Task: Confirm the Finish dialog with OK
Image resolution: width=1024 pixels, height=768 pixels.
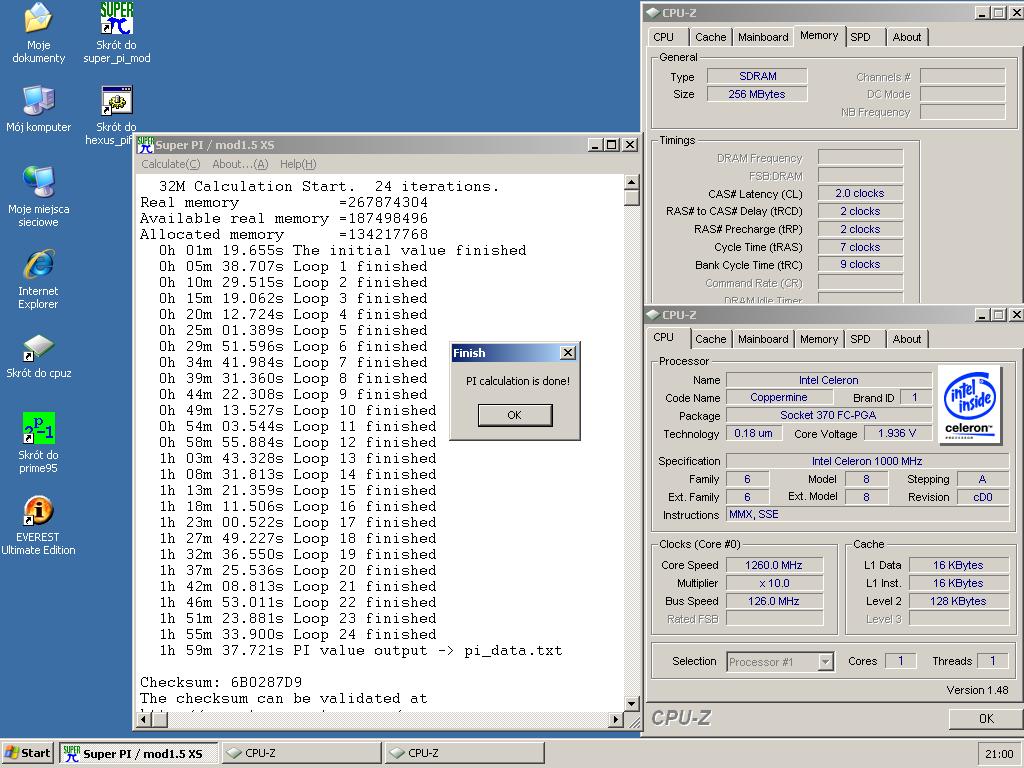Action: [515, 415]
